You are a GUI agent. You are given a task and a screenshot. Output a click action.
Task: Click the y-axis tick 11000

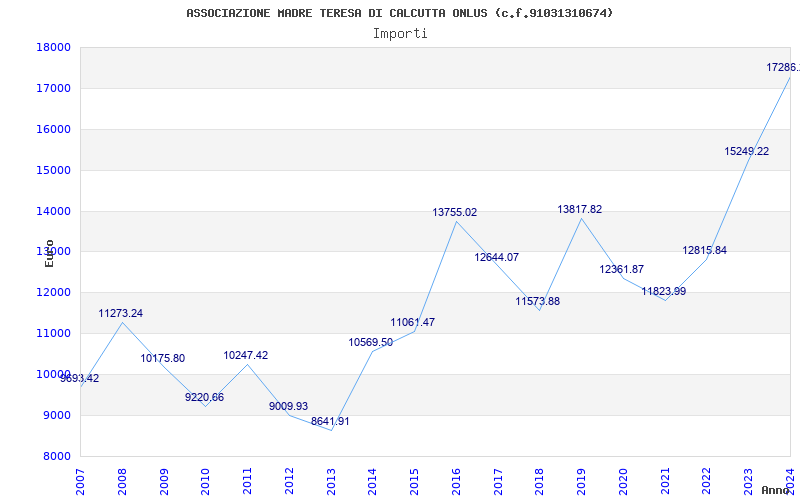click(x=53, y=333)
